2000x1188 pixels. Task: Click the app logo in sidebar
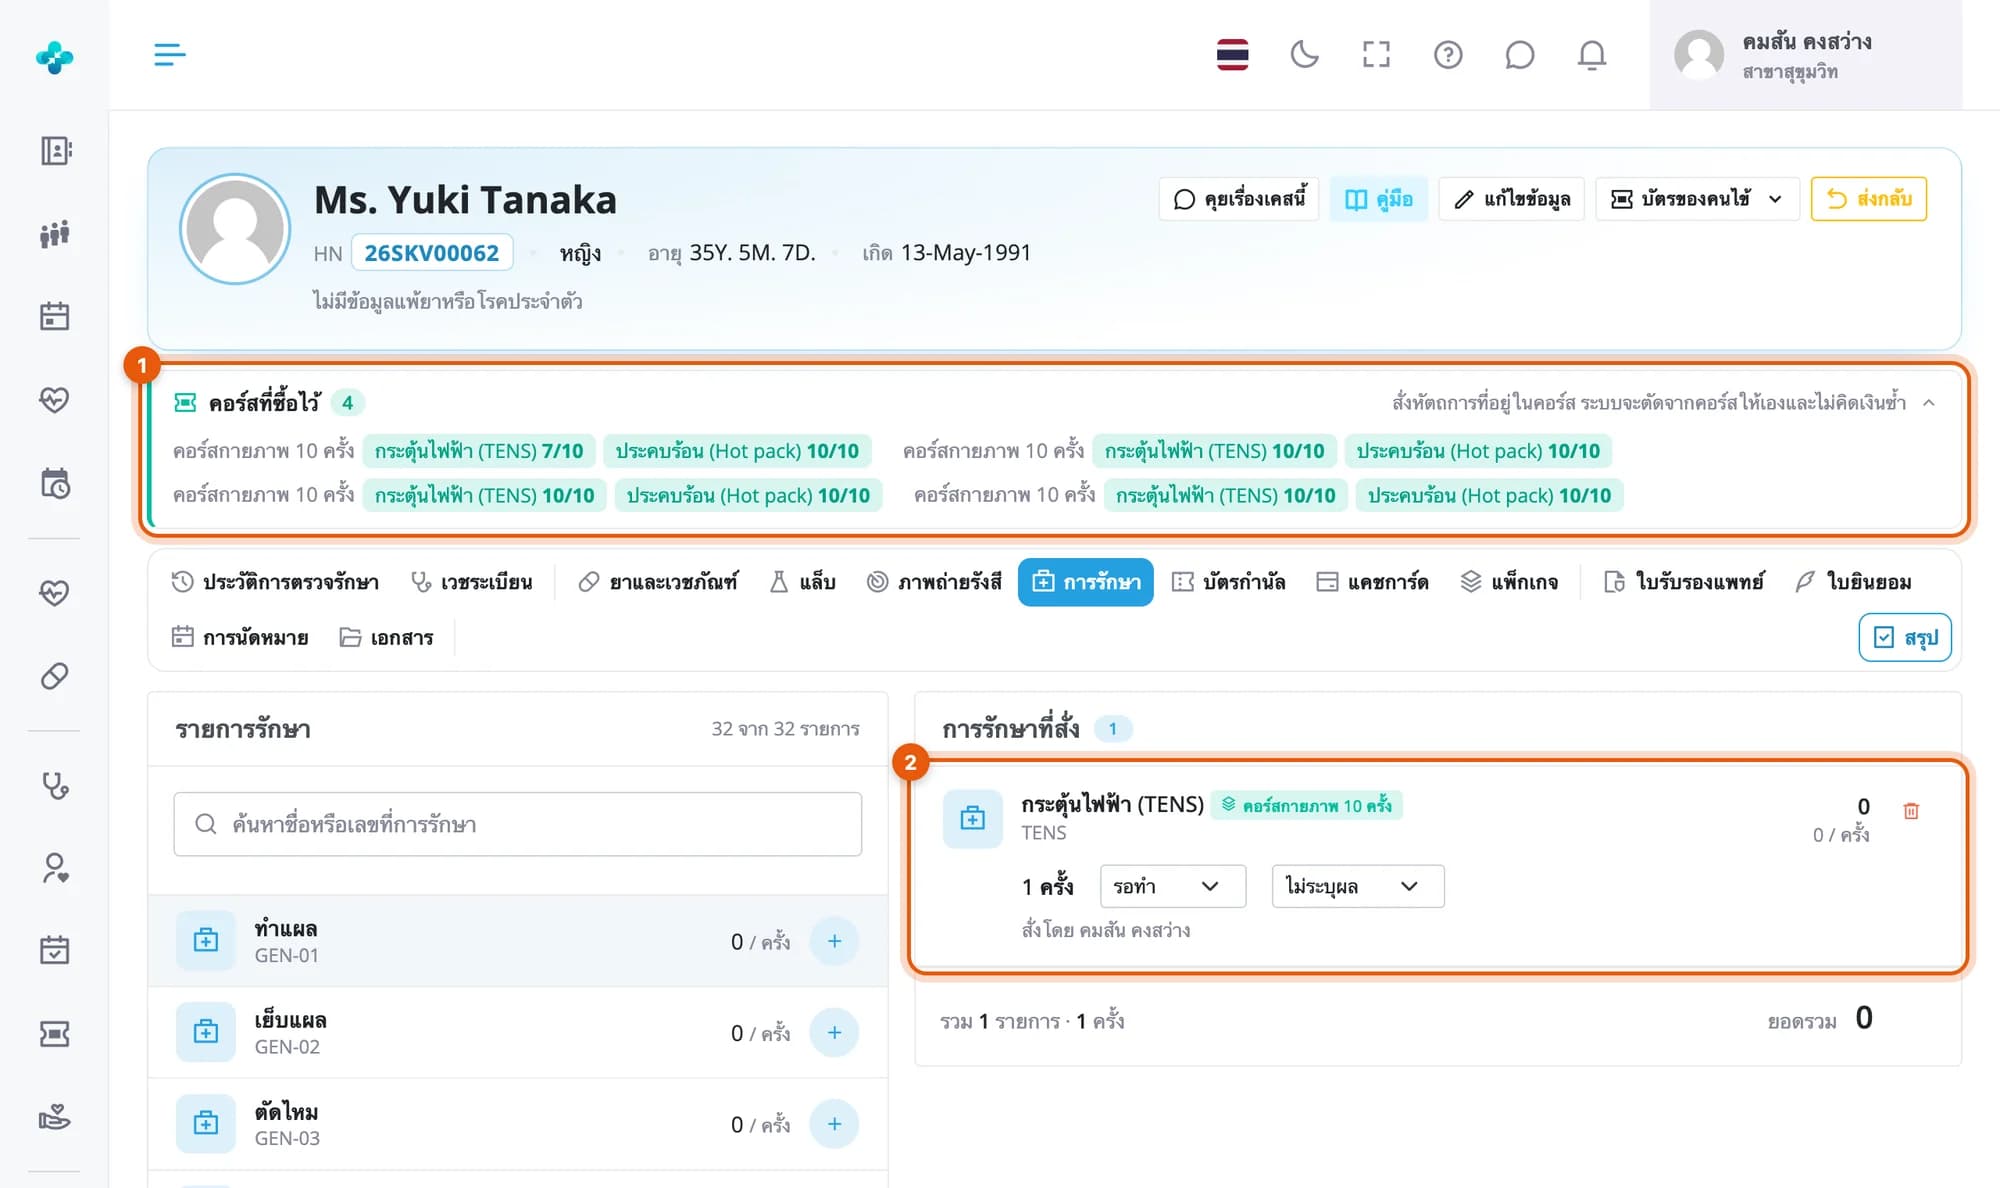[x=54, y=57]
